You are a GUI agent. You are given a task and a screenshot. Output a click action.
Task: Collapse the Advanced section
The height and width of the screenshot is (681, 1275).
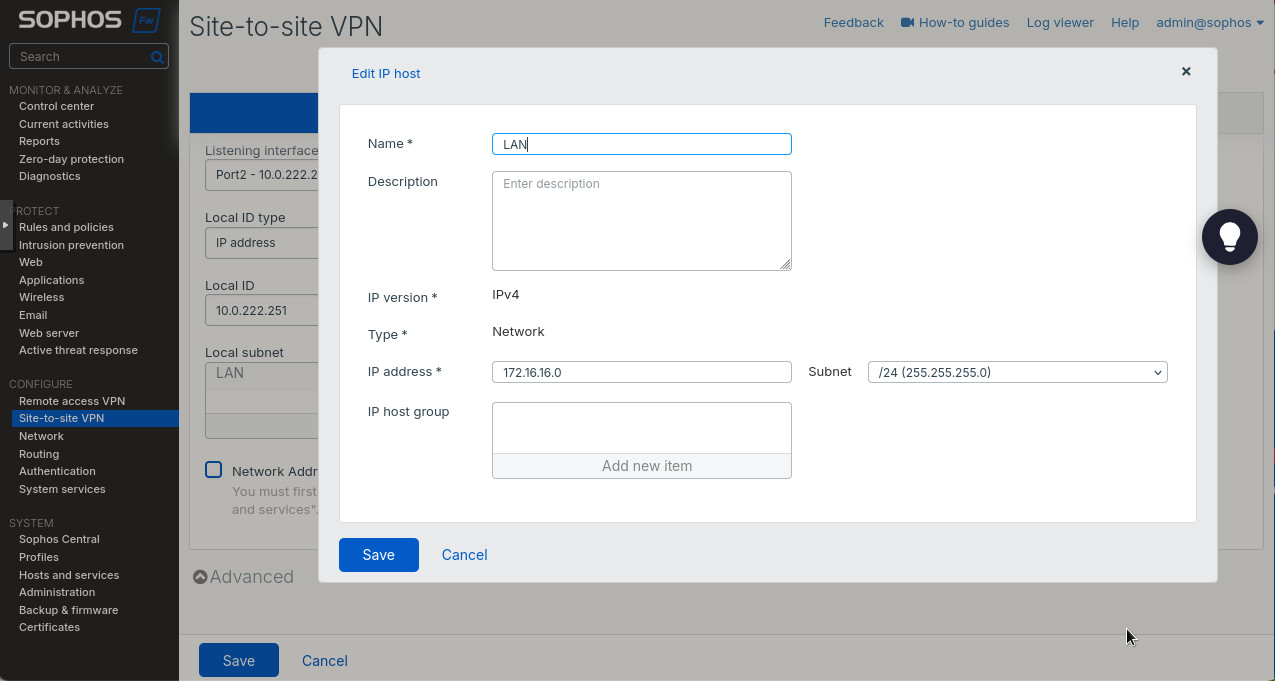(x=201, y=577)
